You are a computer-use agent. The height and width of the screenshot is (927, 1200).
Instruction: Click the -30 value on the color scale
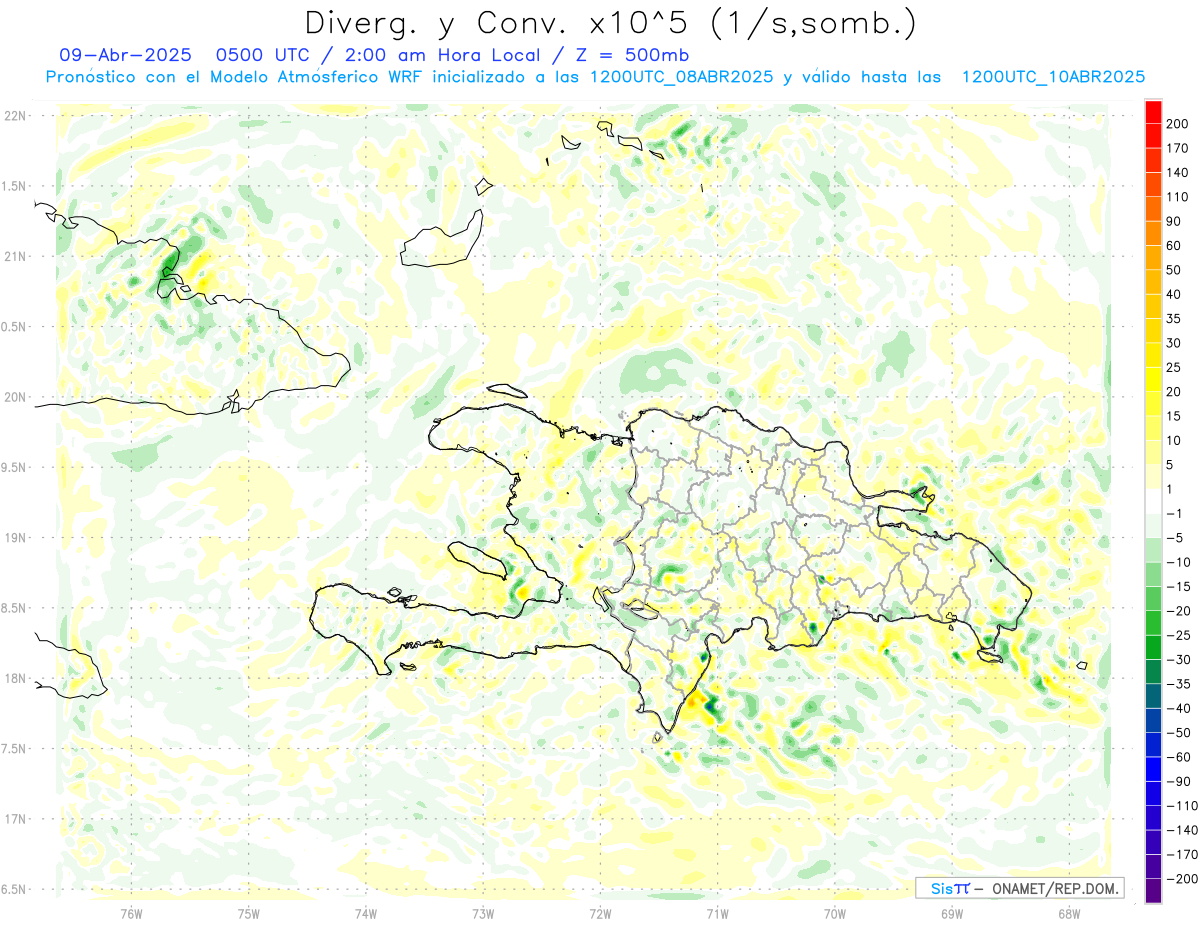(x=1178, y=659)
